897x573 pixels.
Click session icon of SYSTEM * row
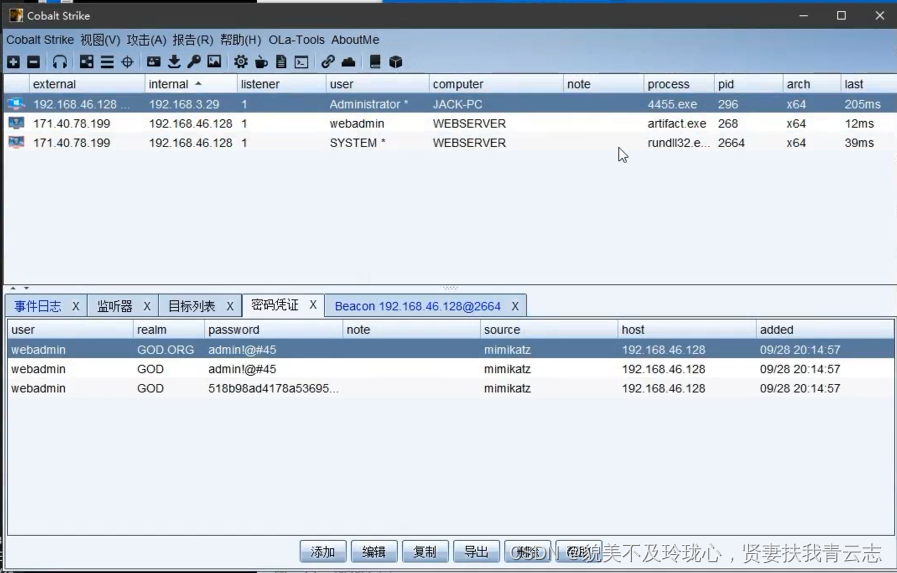pos(16,143)
